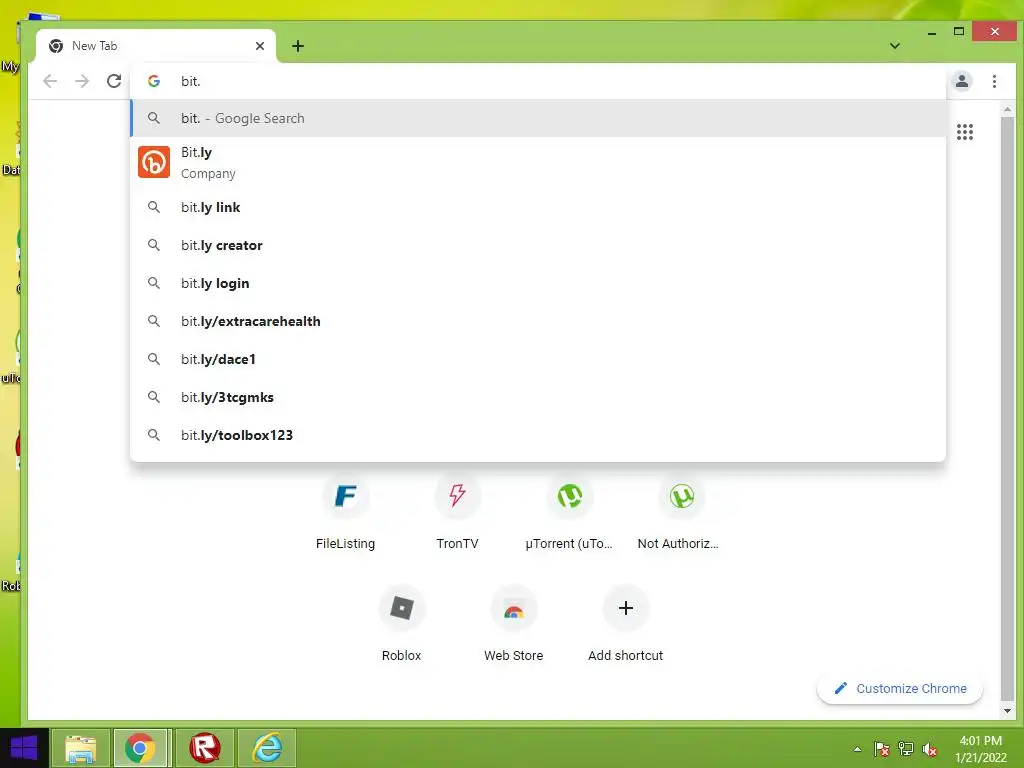Show hidden system tray icons

tap(857, 749)
